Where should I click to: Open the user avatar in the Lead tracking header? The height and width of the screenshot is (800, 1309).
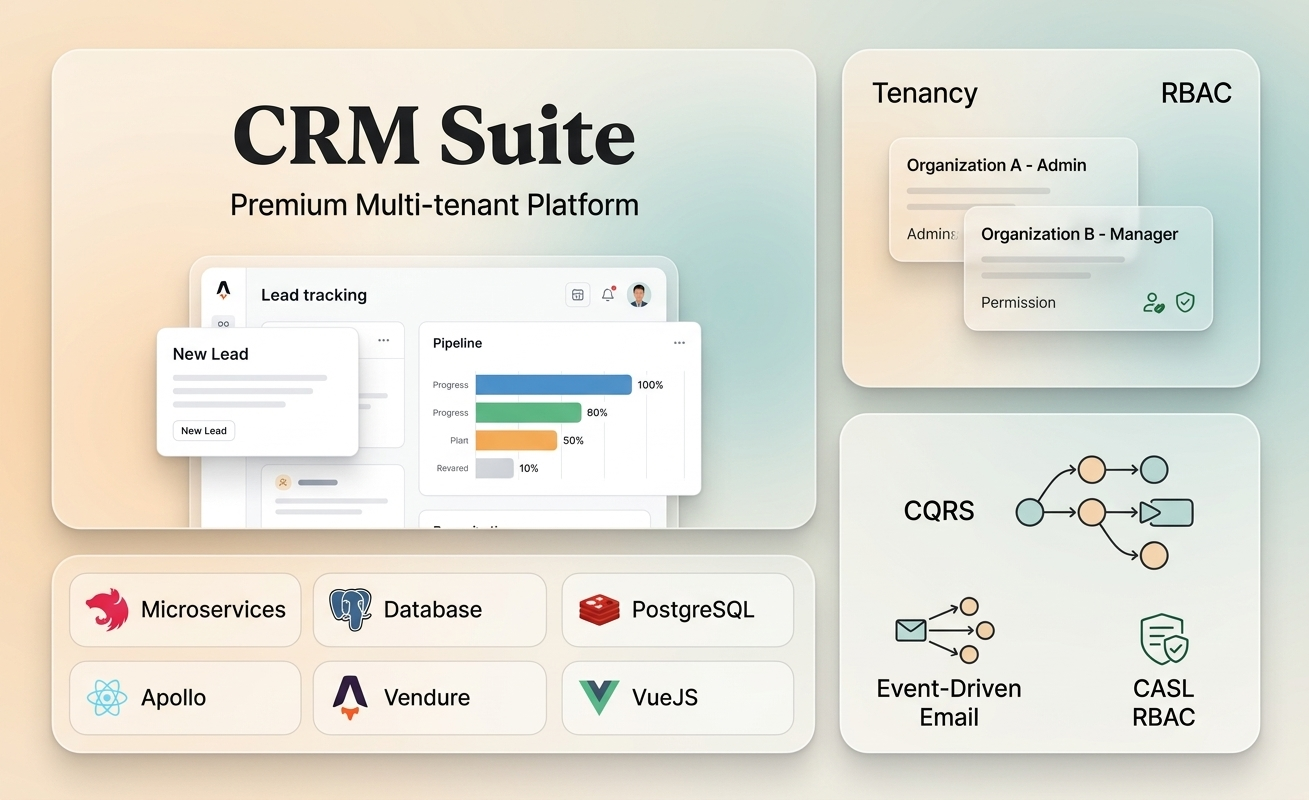pyautogui.click(x=639, y=294)
